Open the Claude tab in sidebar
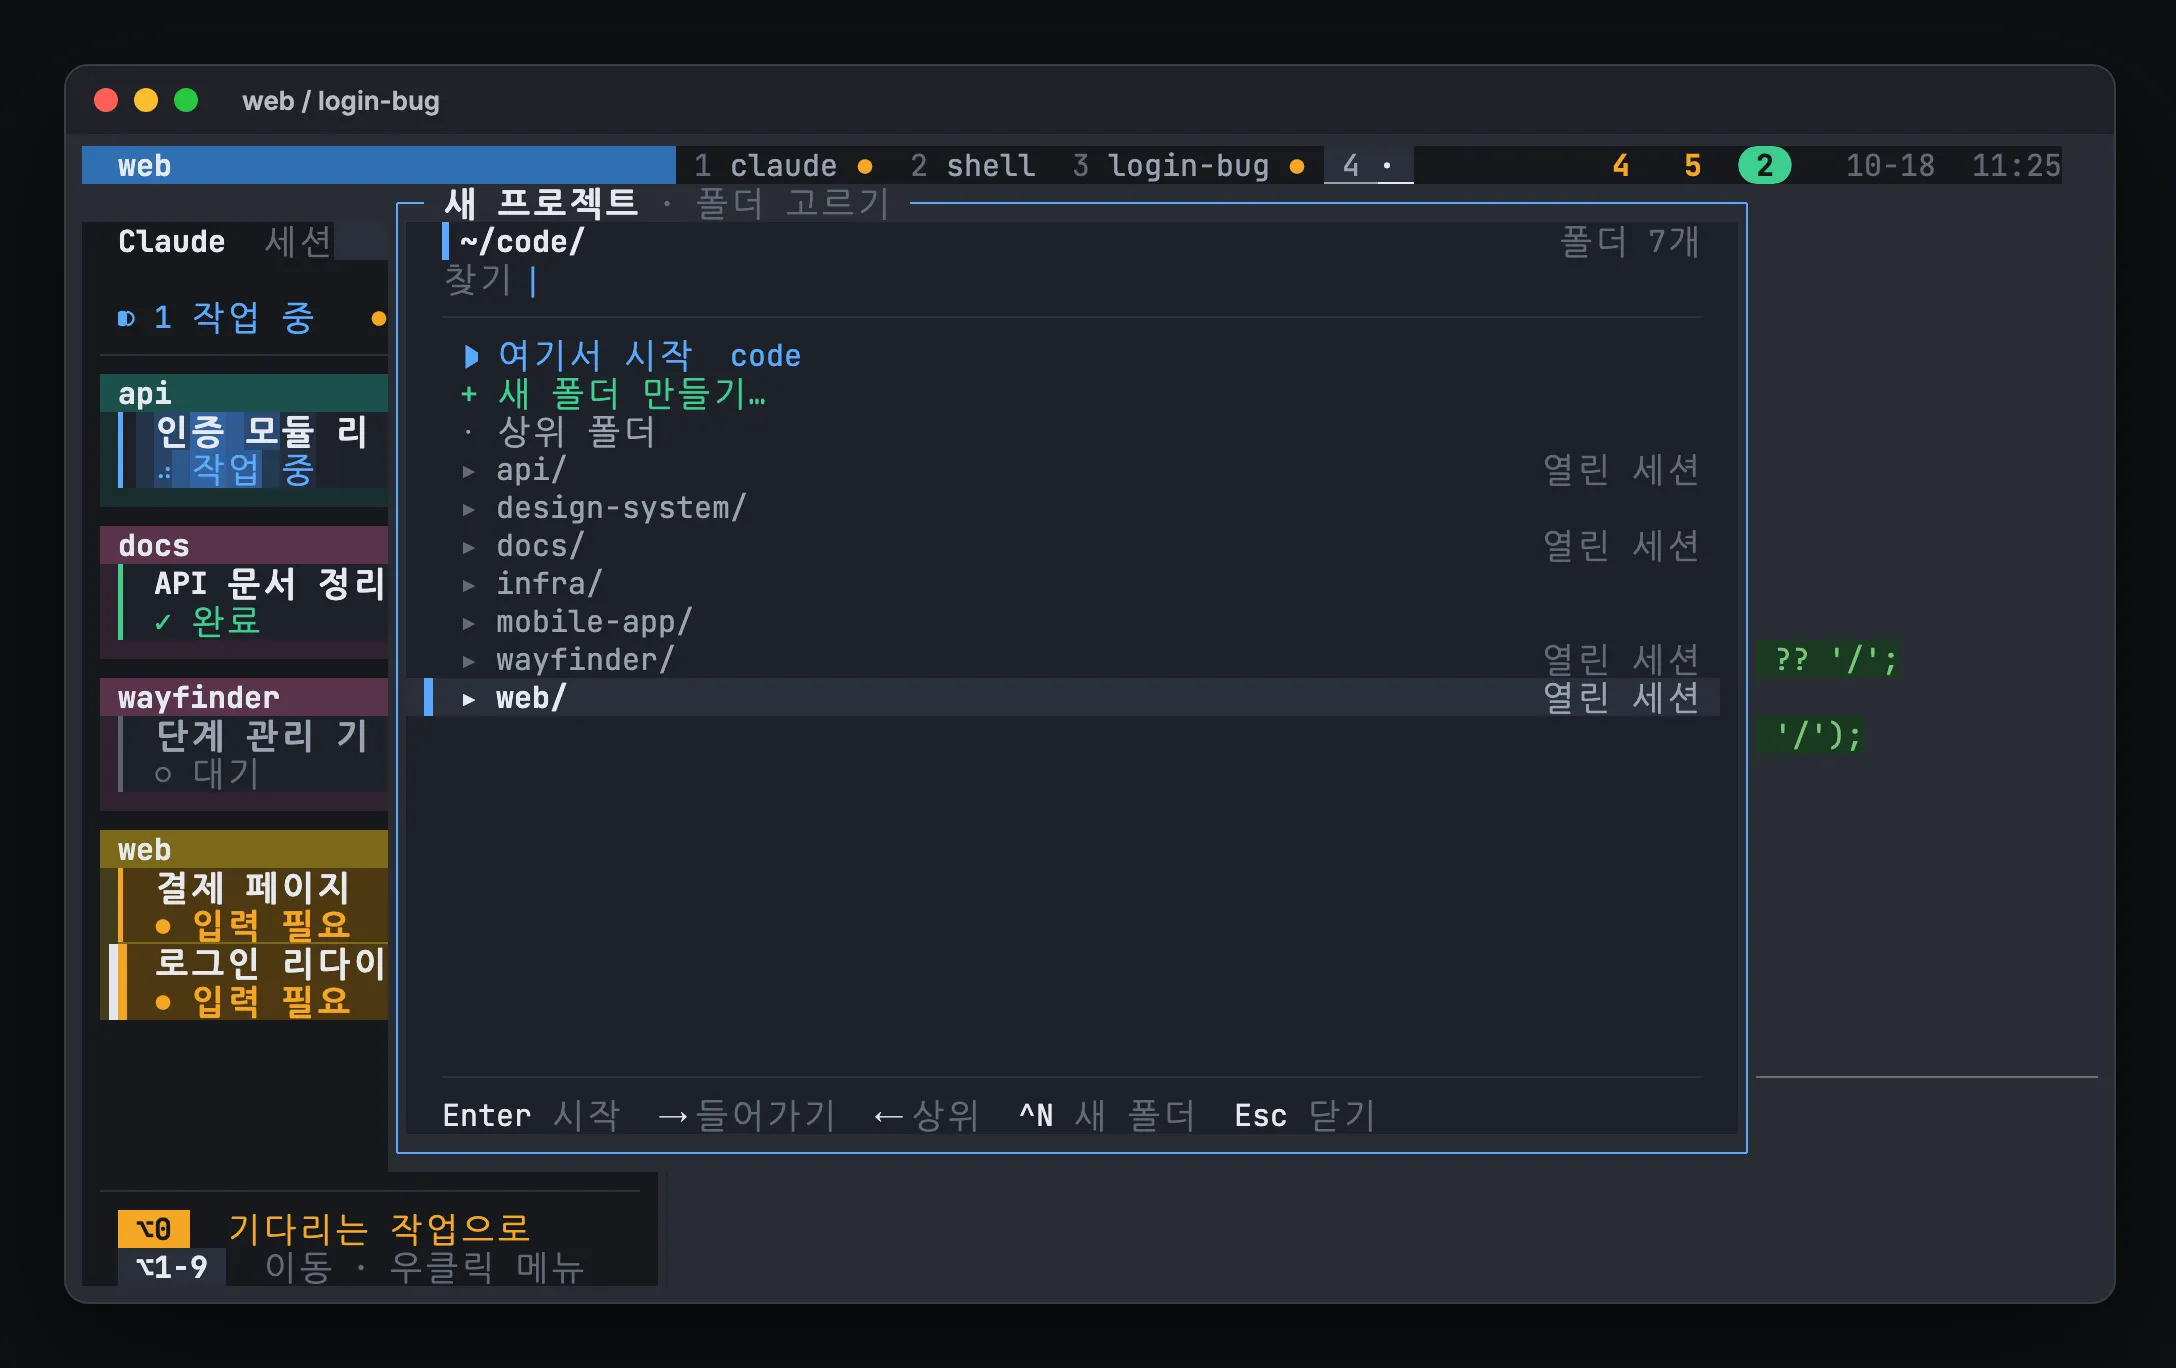 coord(171,241)
